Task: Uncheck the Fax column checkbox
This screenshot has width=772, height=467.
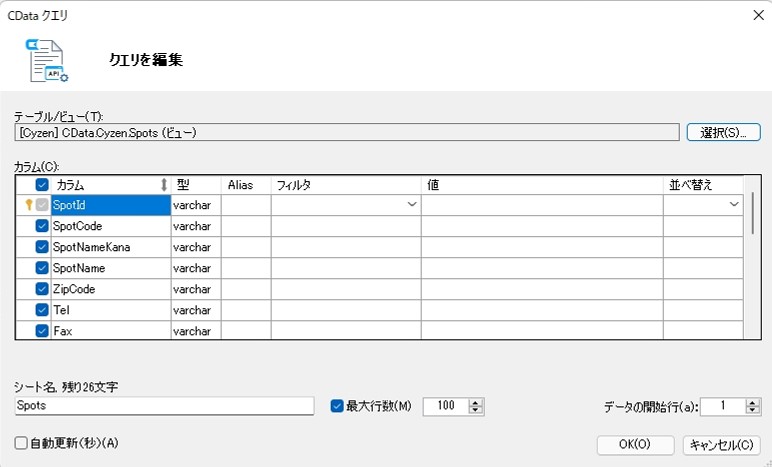Action: coord(42,331)
